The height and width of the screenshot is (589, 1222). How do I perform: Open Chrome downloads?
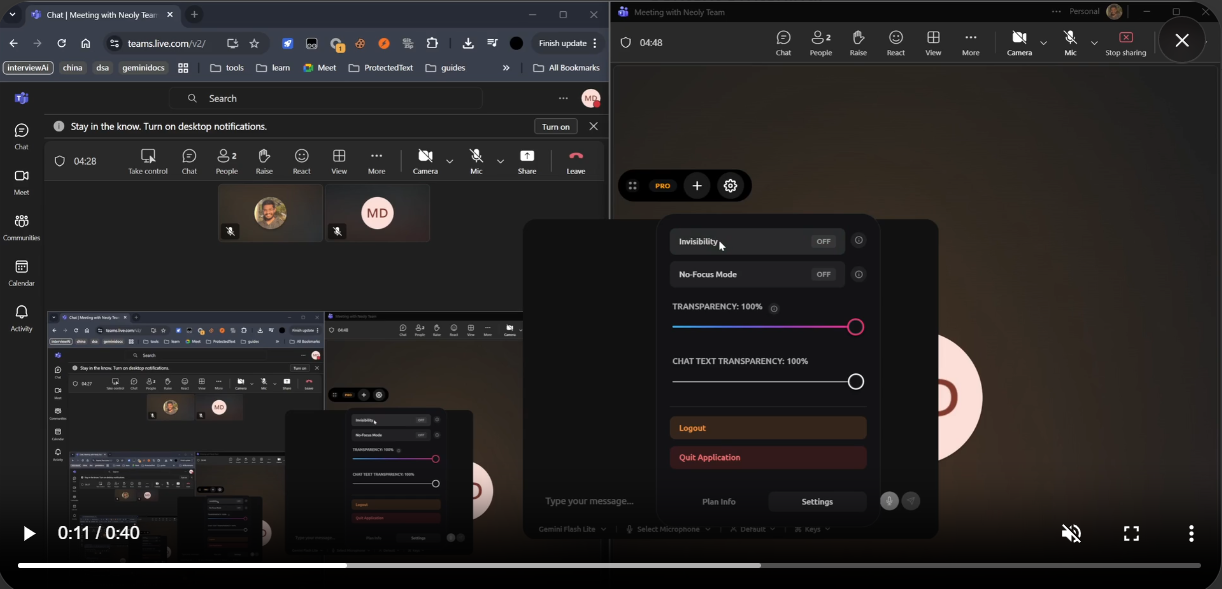click(468, 44)
